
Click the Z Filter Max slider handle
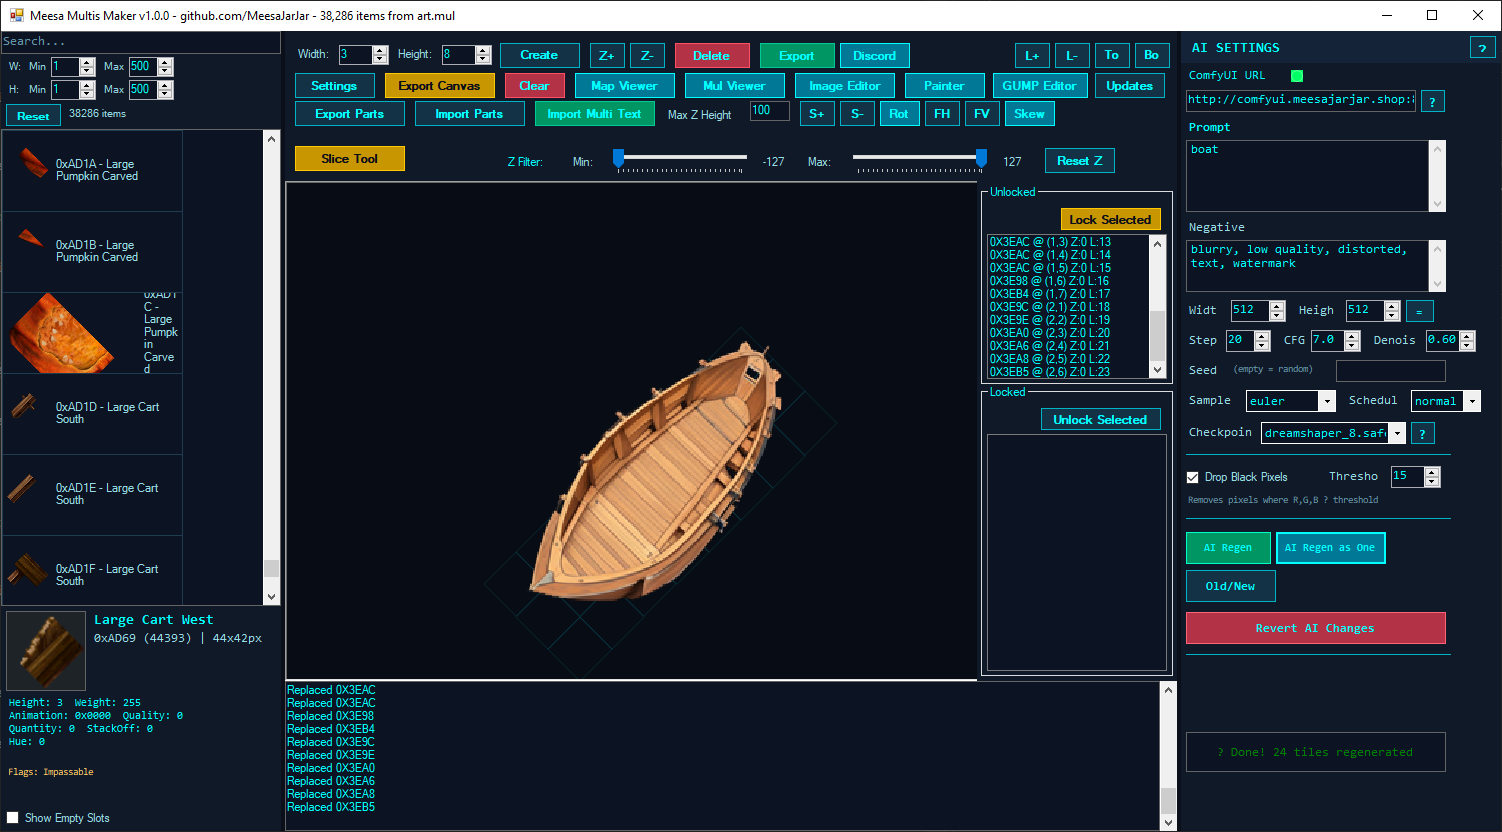[x=981, y=158]
